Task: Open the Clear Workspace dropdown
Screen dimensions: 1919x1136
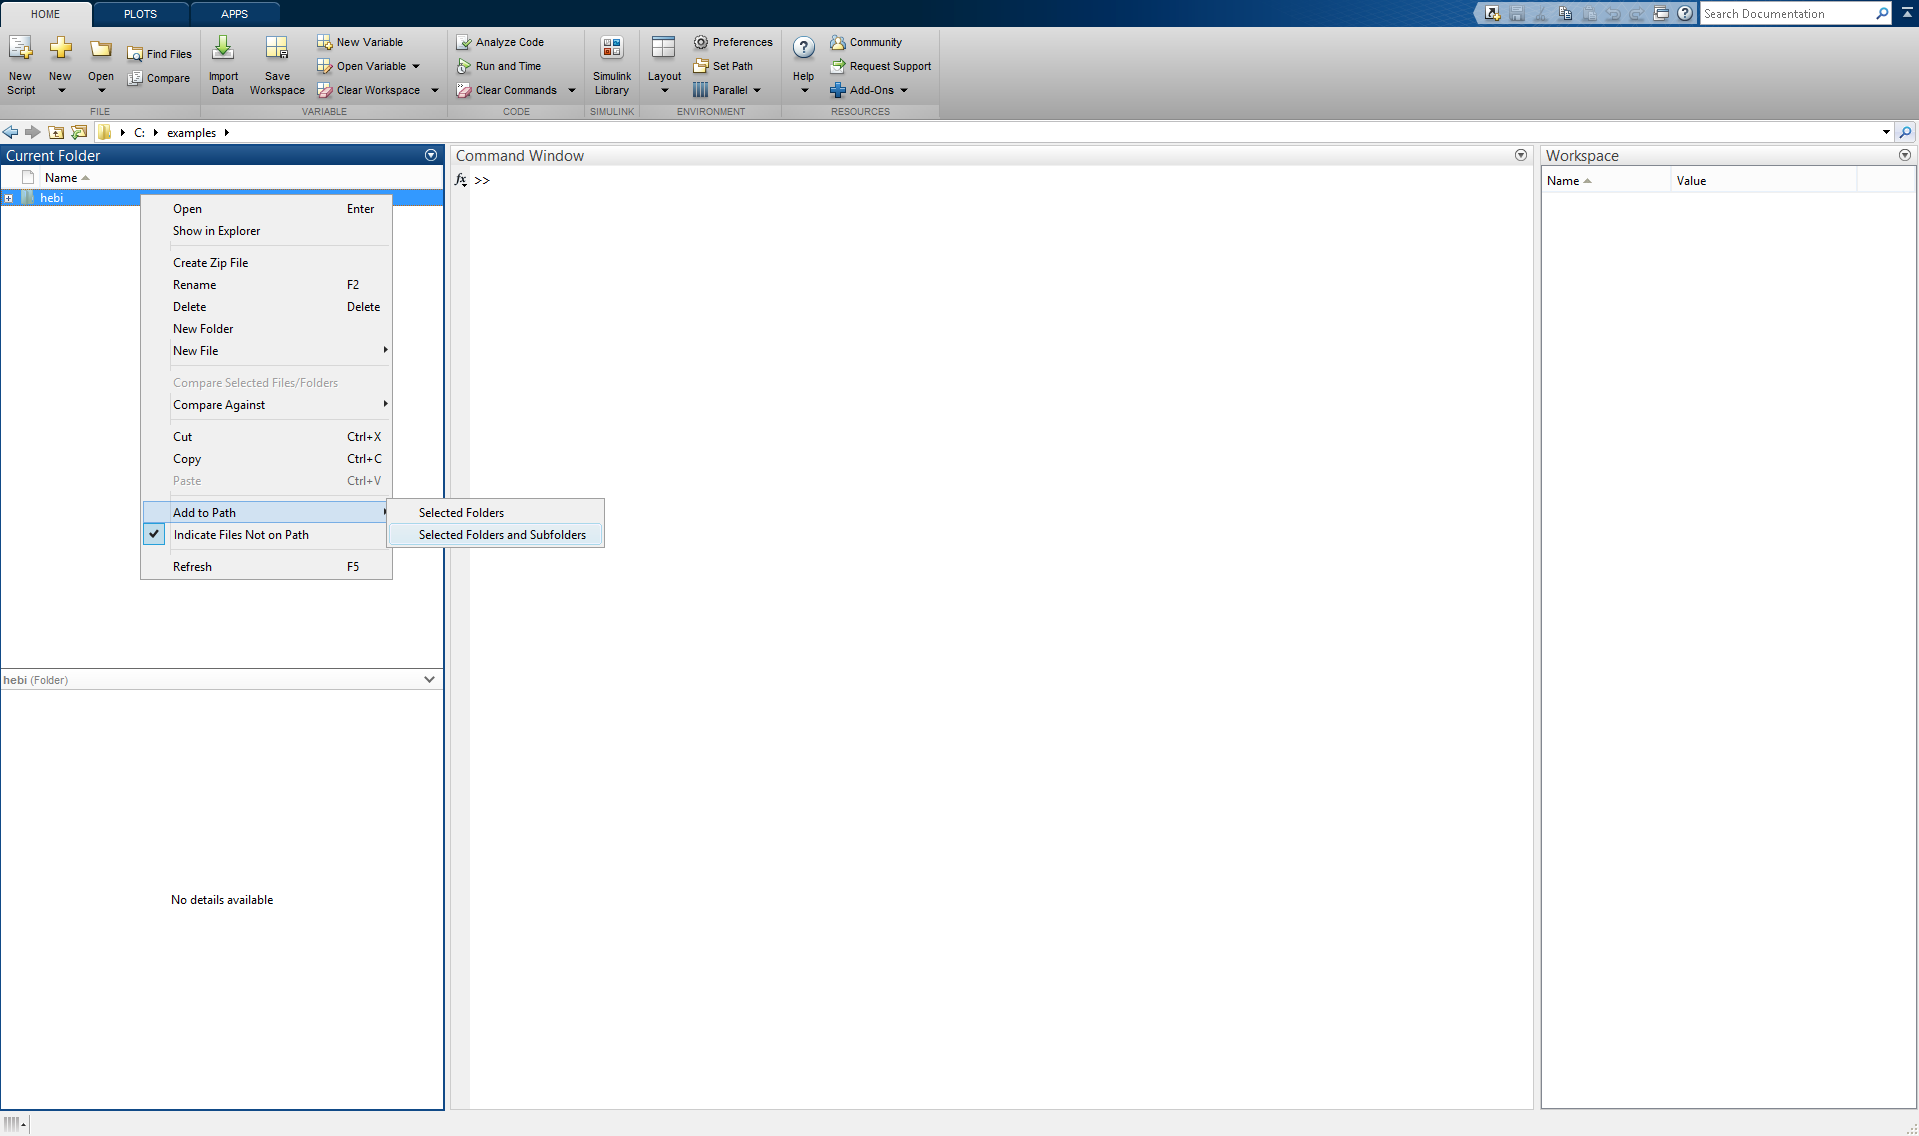Action: [433, 89]
